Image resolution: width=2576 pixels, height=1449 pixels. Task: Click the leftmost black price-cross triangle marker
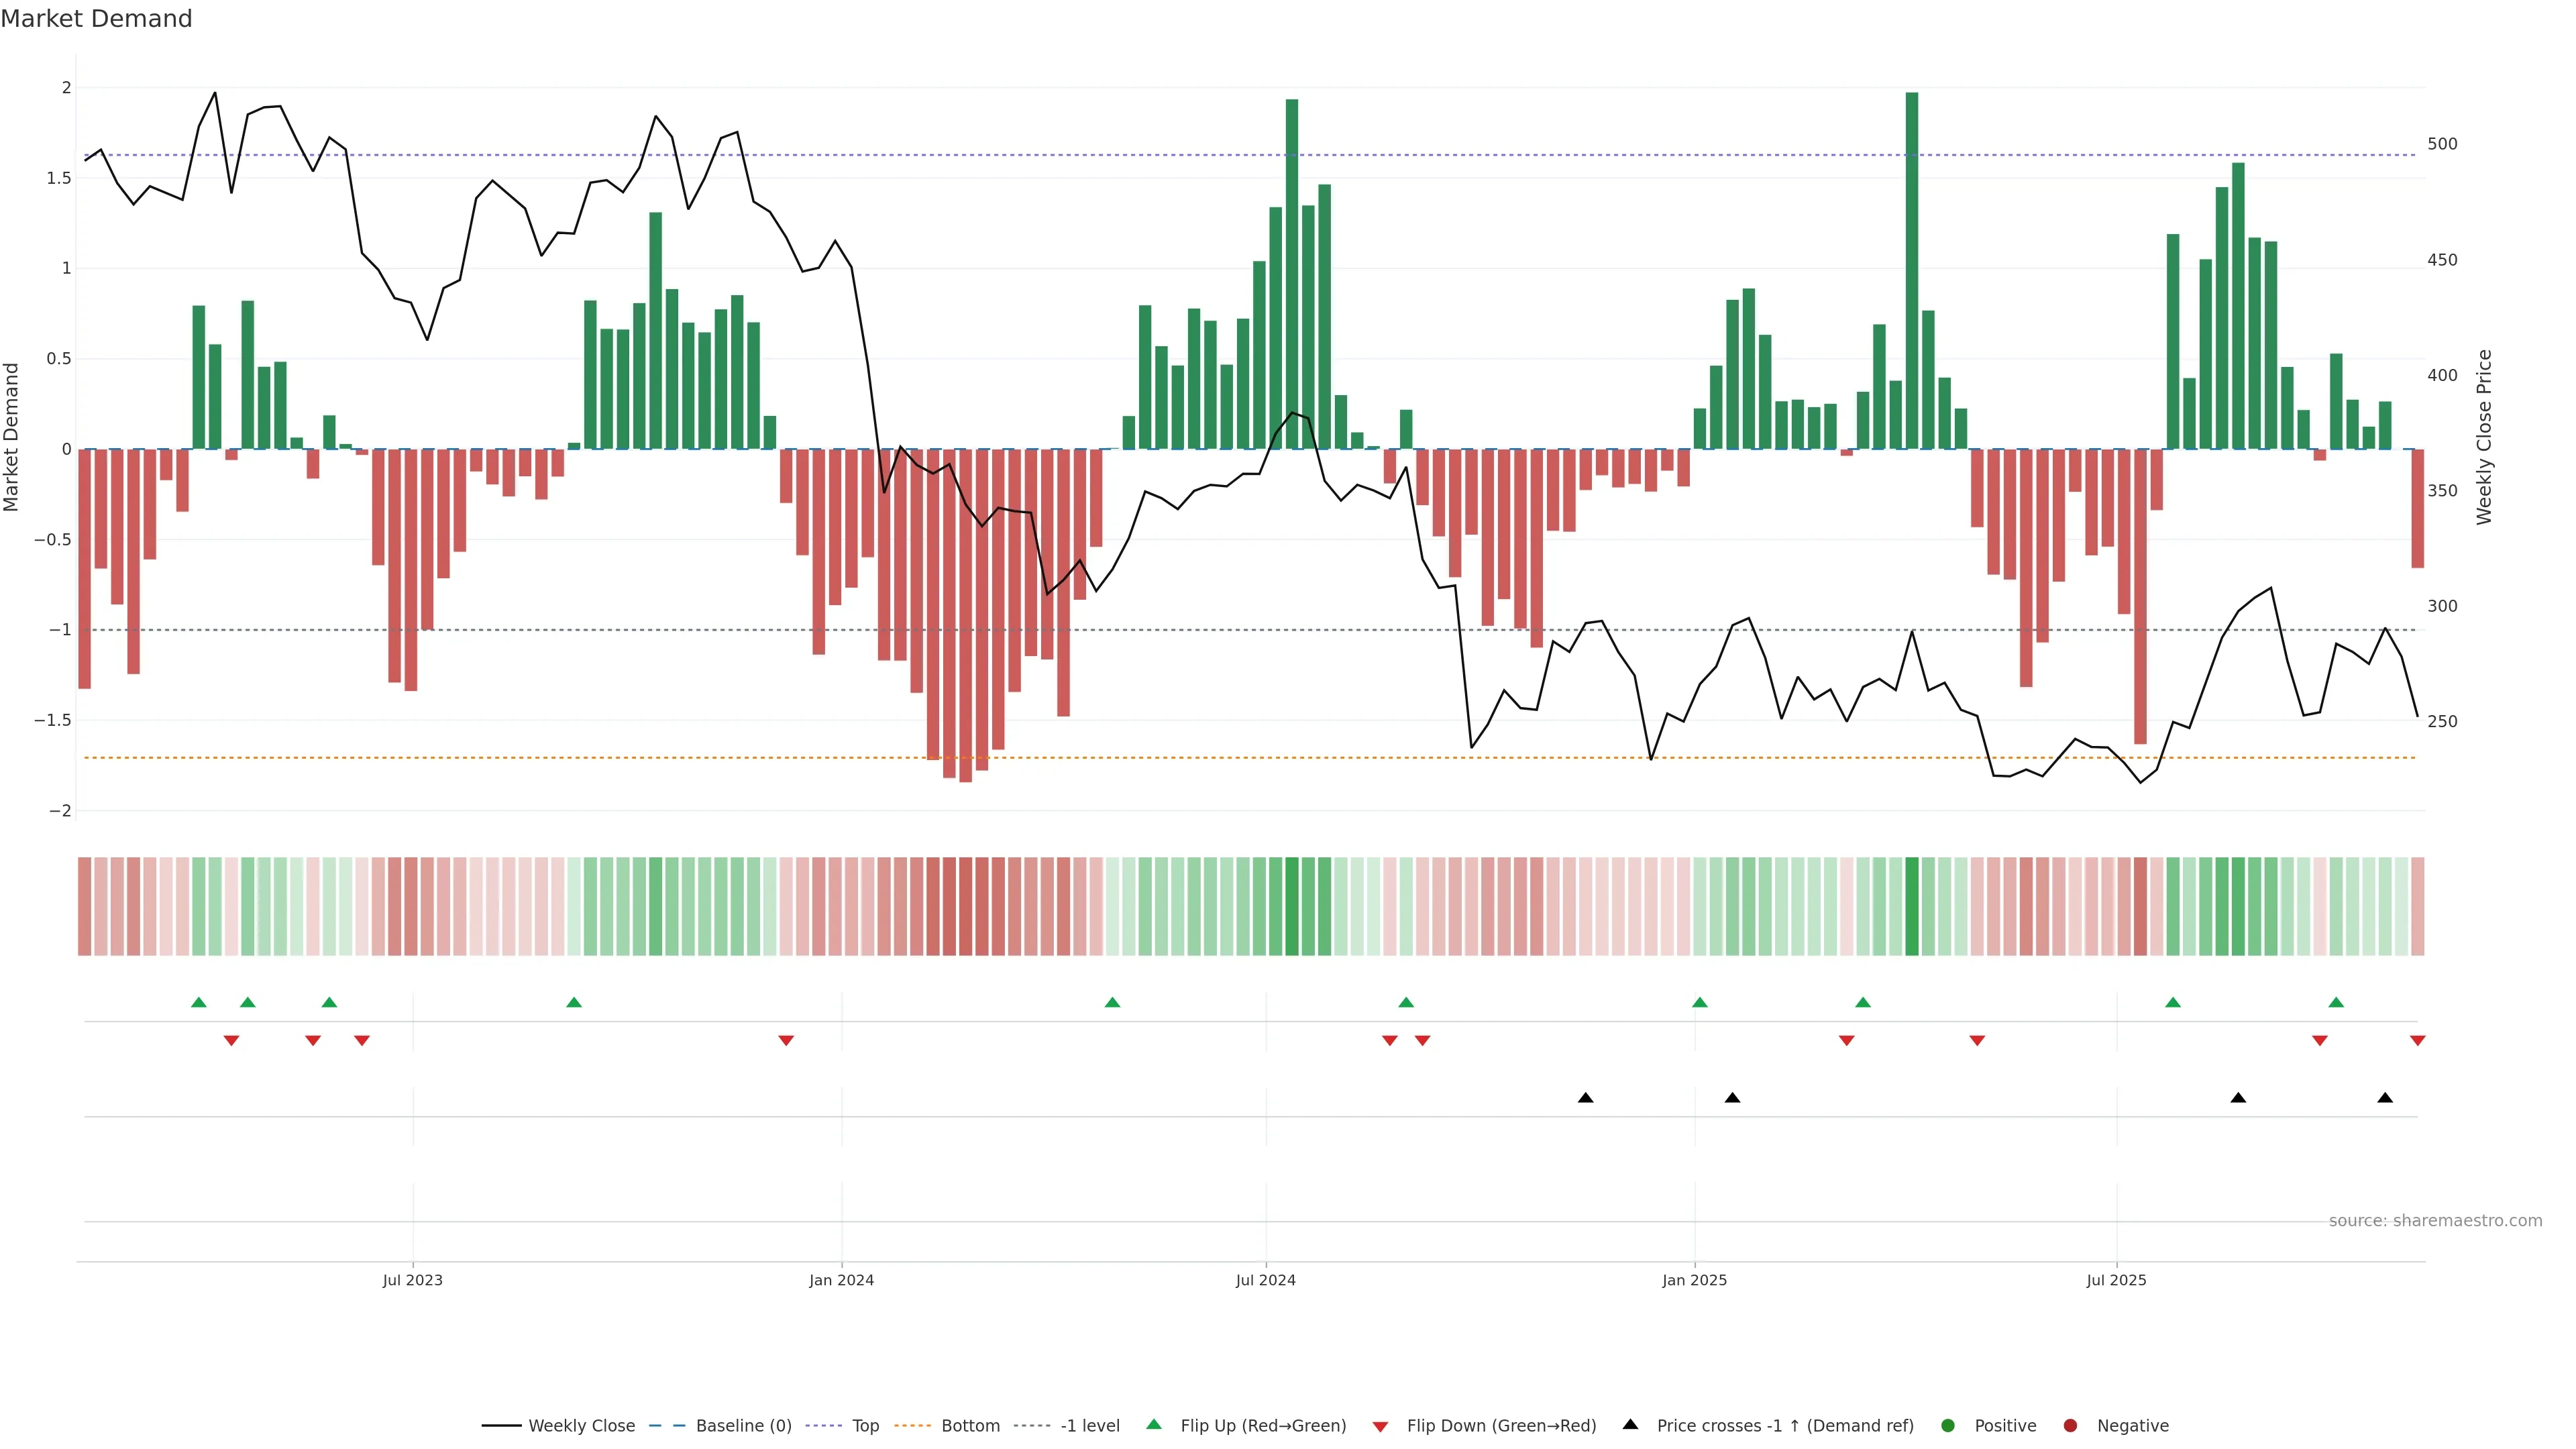click(x=1585, y=1098)
